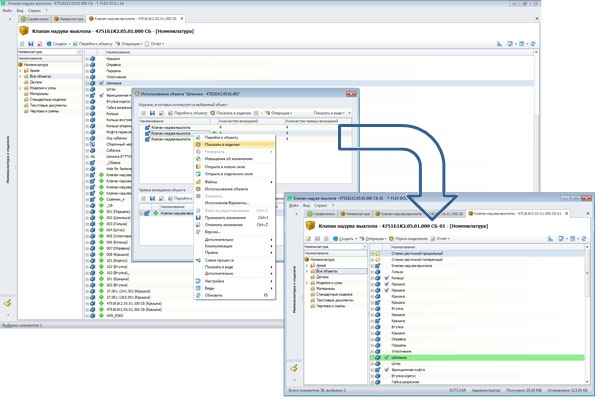This screenshot has height=400, width=600.
Task: Open the 'Файлы' submenu in the context menu
Action: pyautogui.click(x=213, y=181)
